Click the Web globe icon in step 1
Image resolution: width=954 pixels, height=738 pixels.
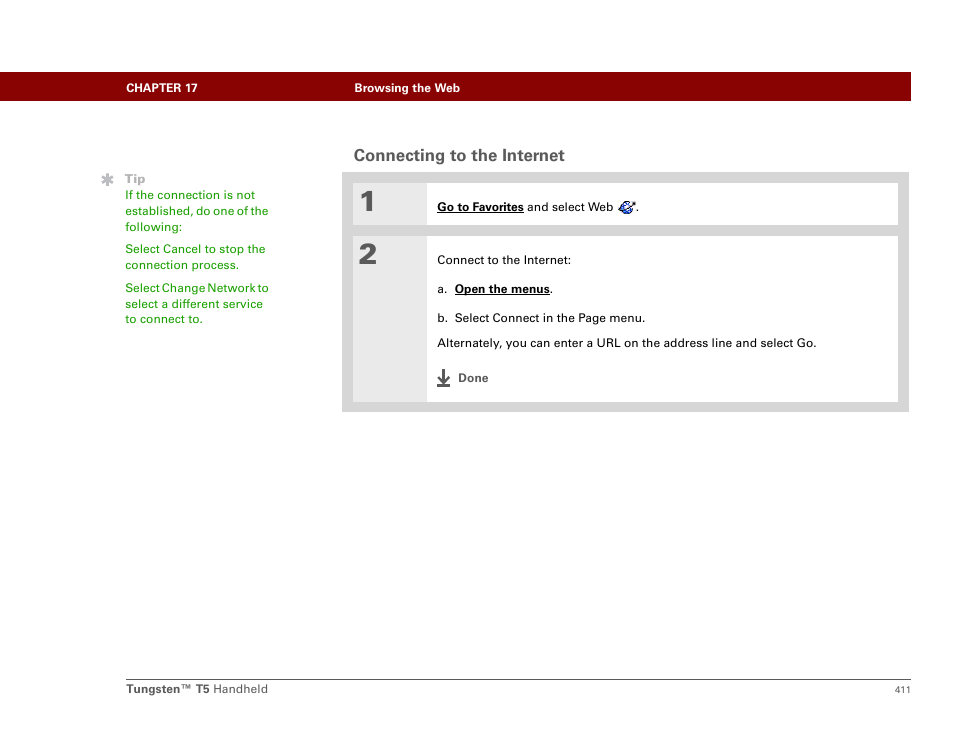click(x=626, y=207)
